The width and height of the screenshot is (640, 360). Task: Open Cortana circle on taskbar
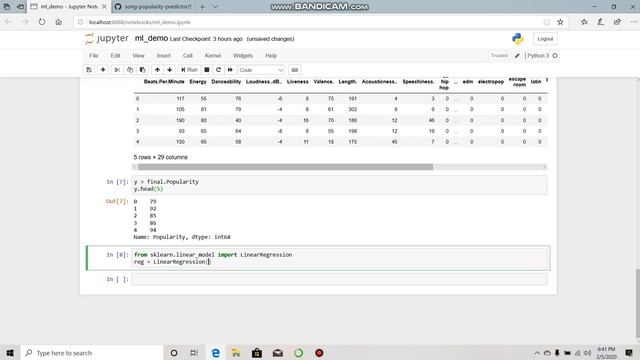pyautogui.click(x=173, y=353)
